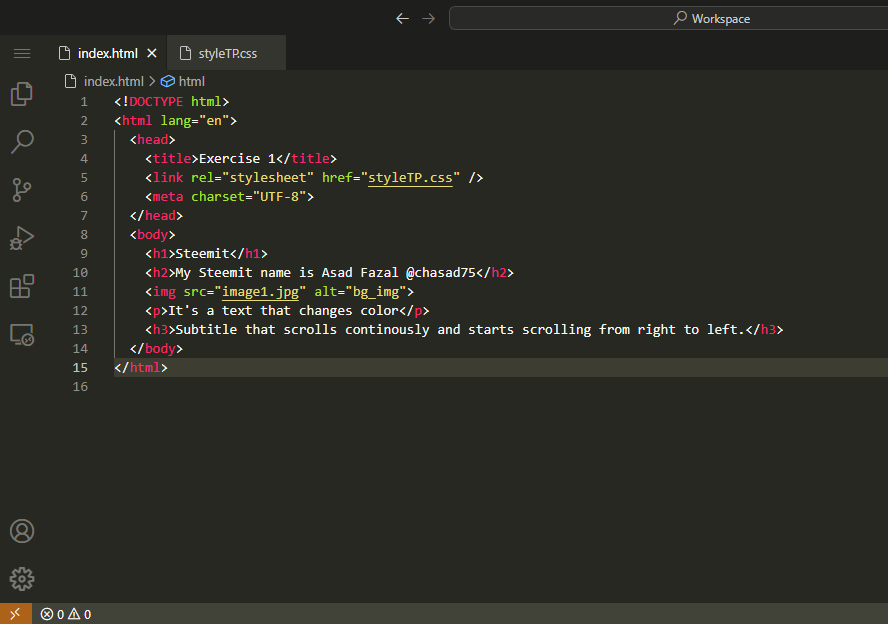The height and width of the screenshot is (624, 888).
Task: Click the remote window indicator in status bar
Action: point(15,614)
